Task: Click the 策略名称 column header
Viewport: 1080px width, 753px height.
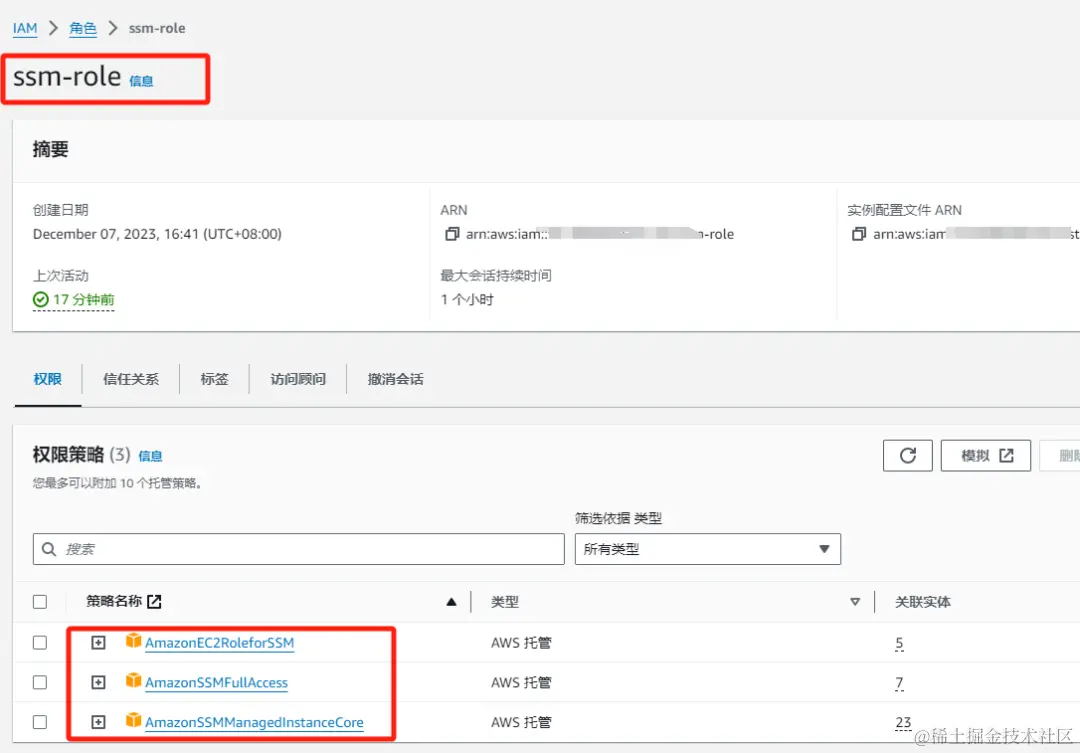Action: tap(114, 601)
